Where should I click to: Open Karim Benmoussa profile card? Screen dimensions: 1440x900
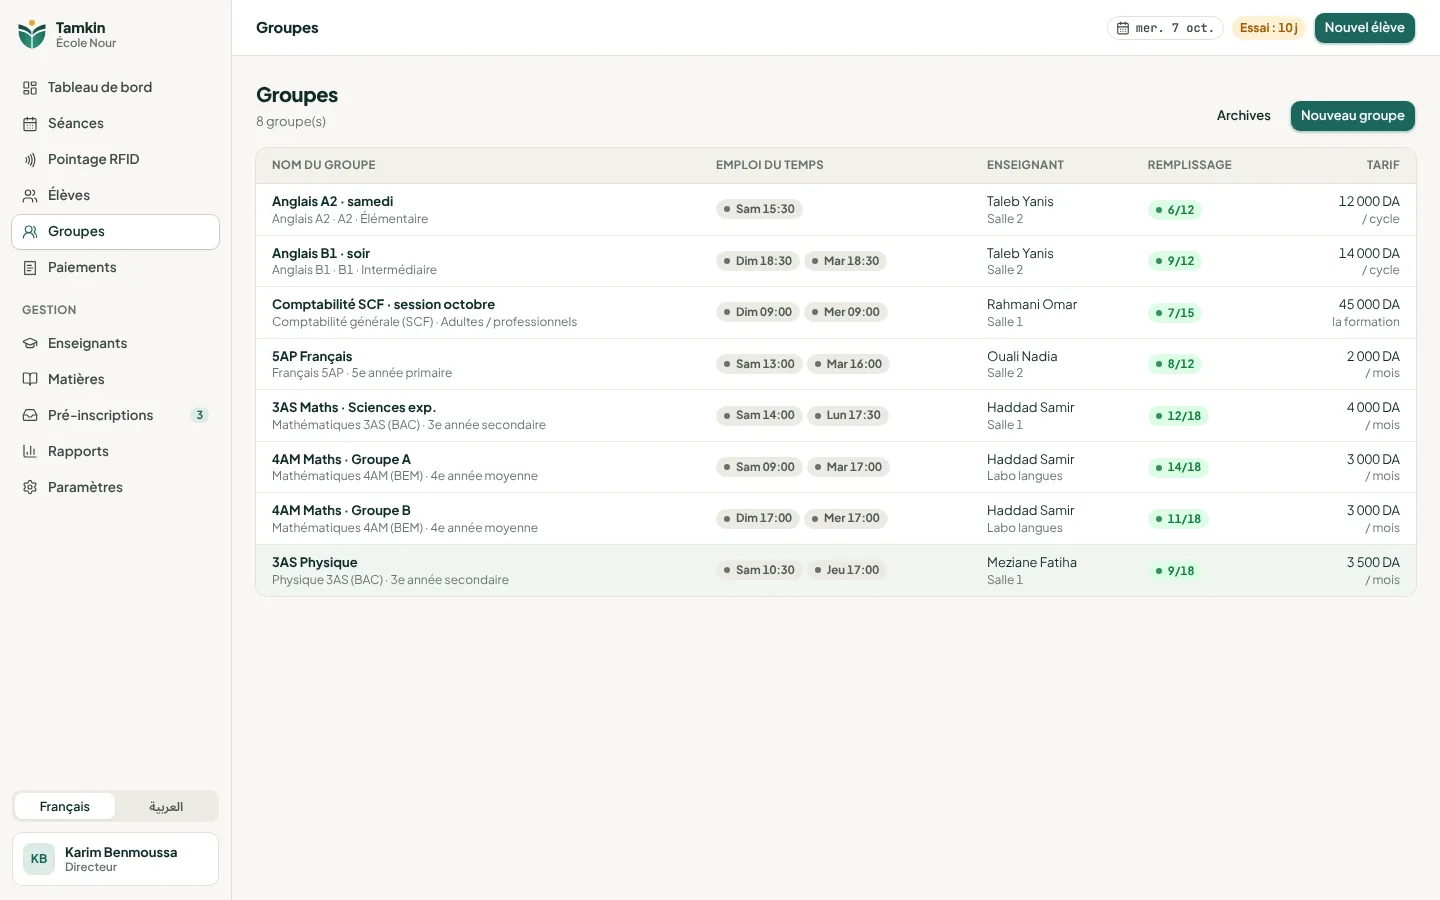(x=115, y=859)
